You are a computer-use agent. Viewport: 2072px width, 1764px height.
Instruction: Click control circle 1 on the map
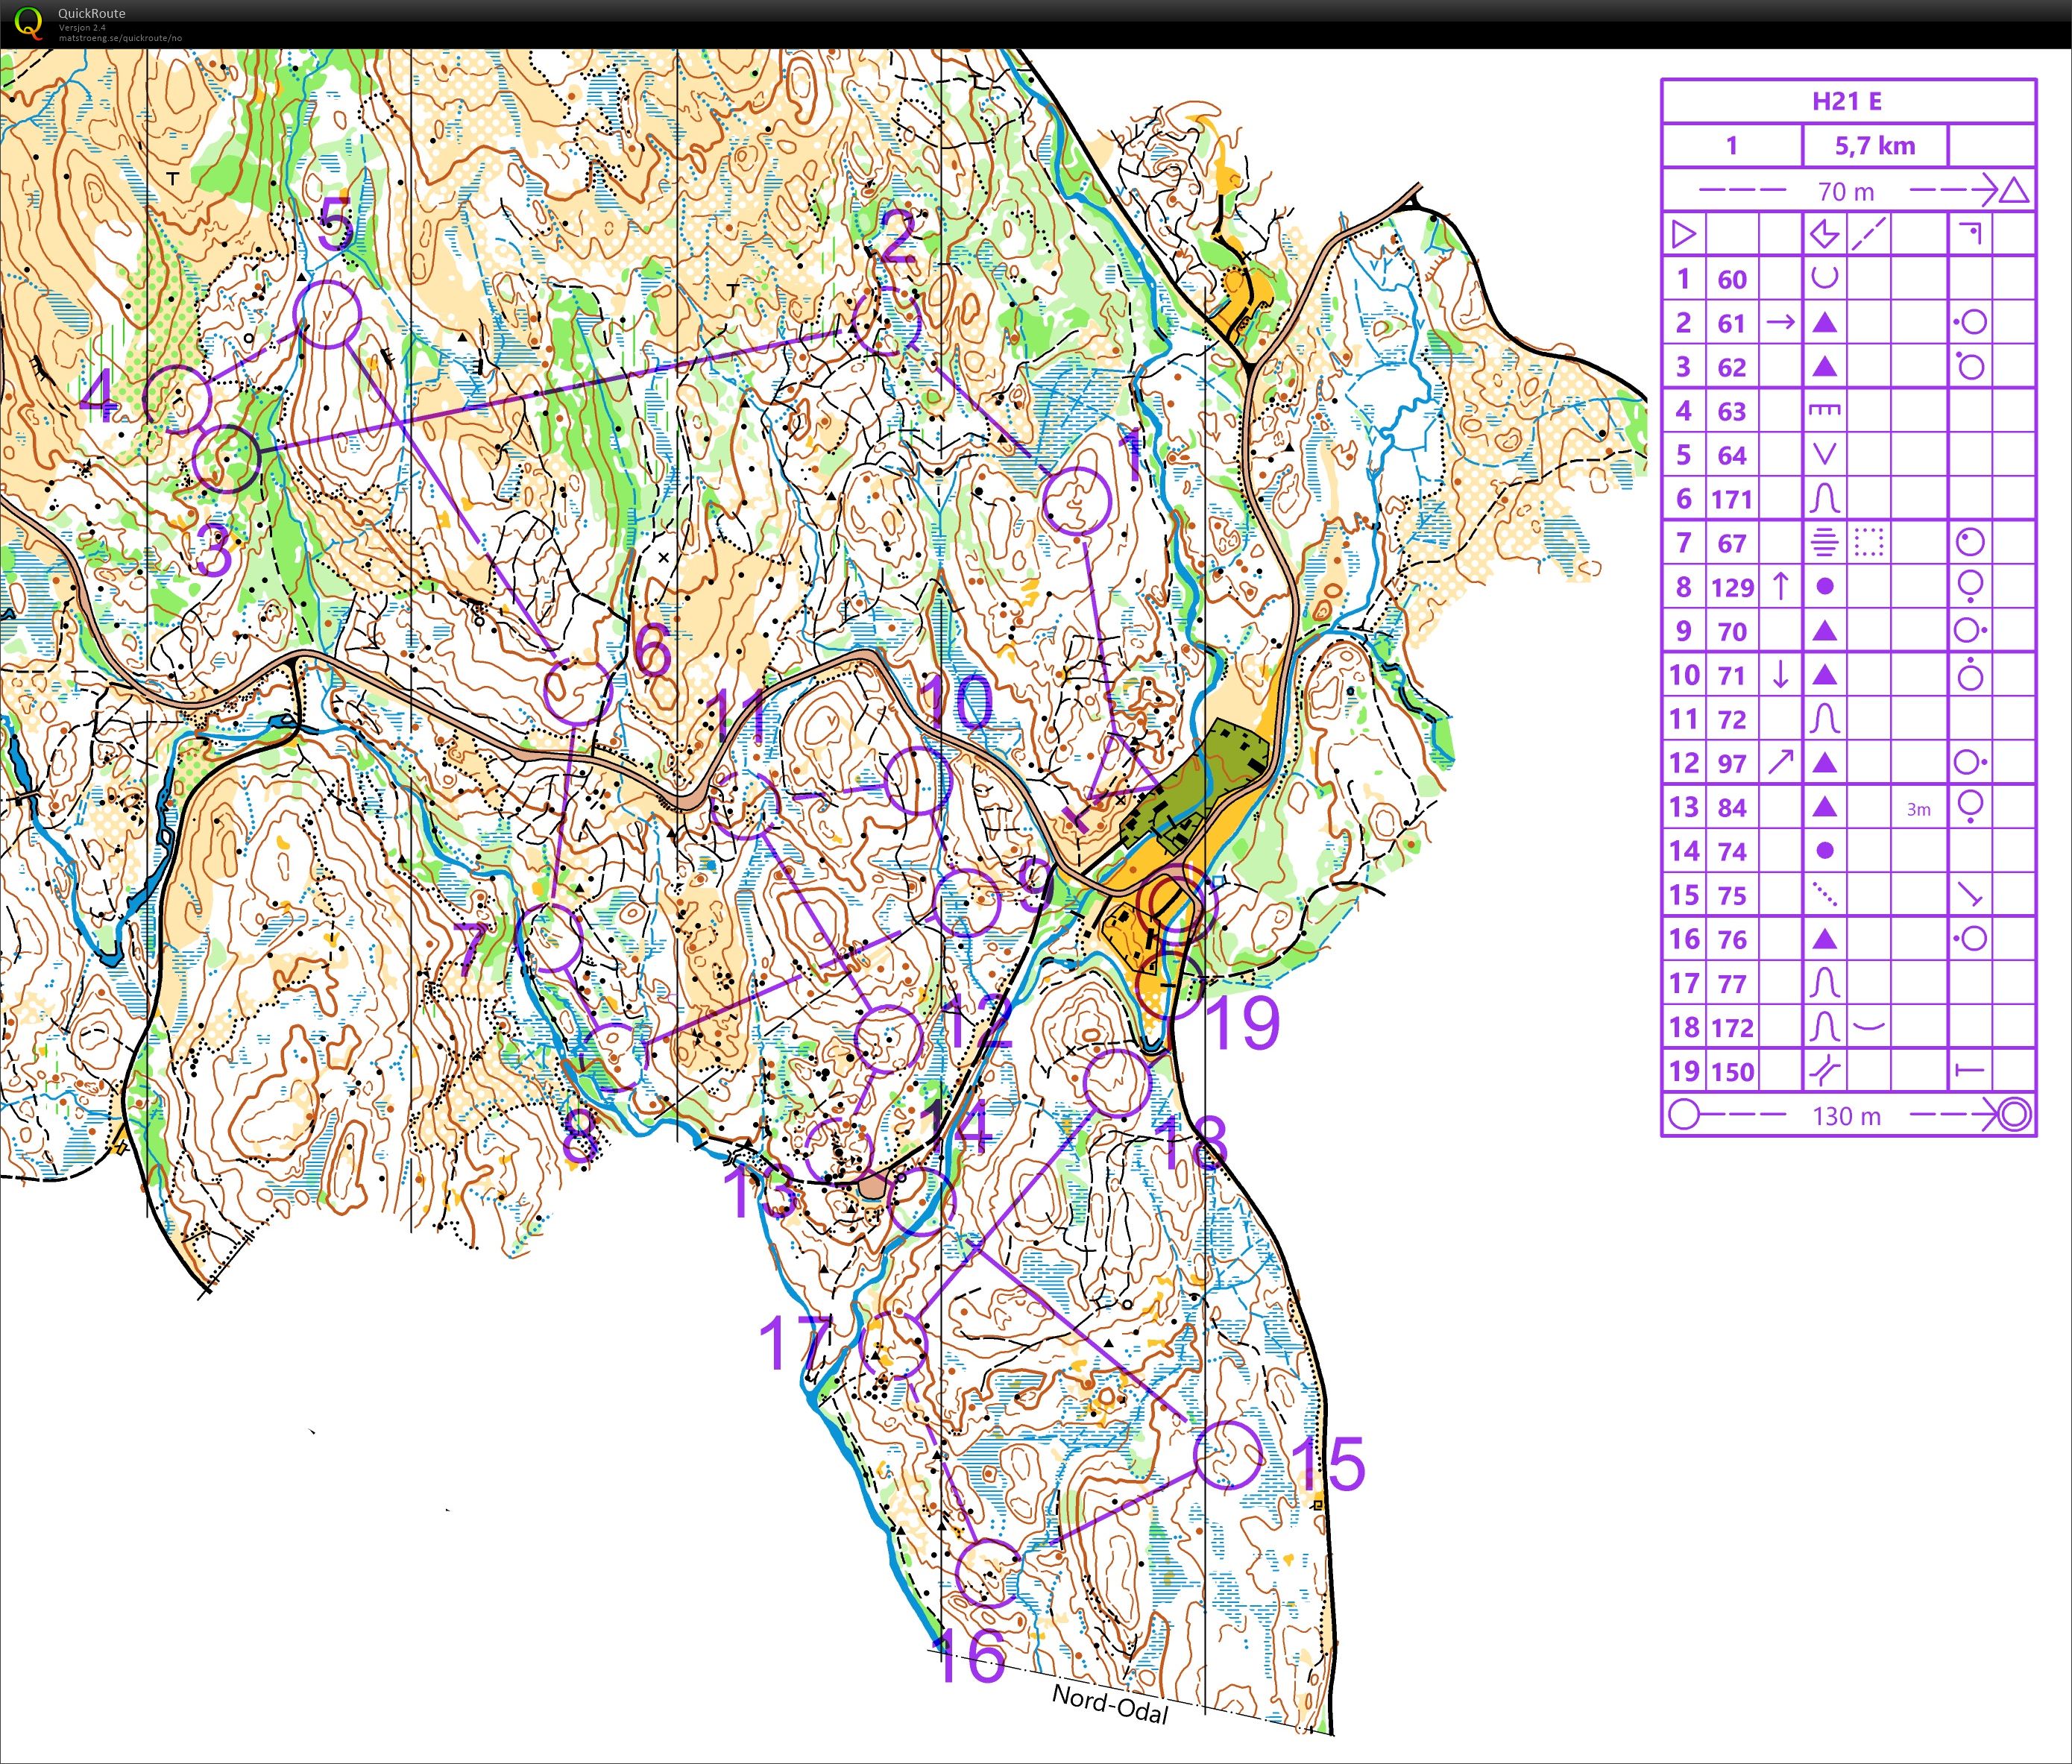click(1077, 500)
